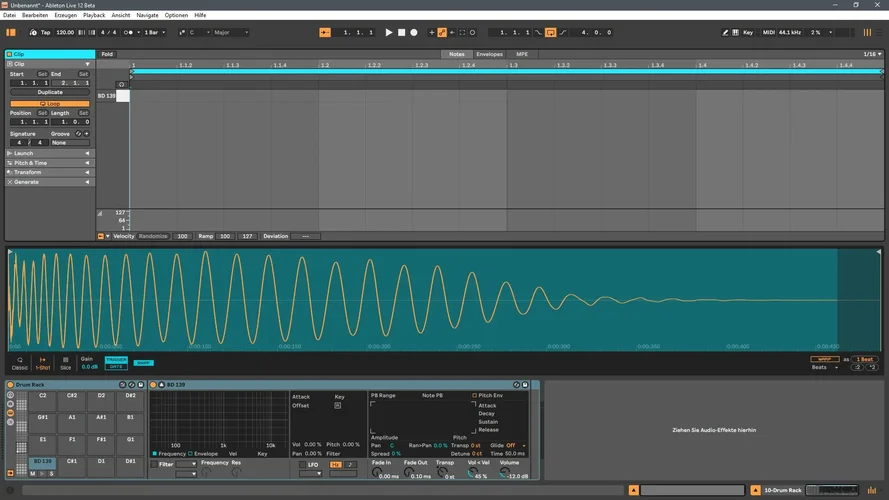Click the Drum Rack save preset icon
Screen dimensions: 889x500
coord(141,385)
